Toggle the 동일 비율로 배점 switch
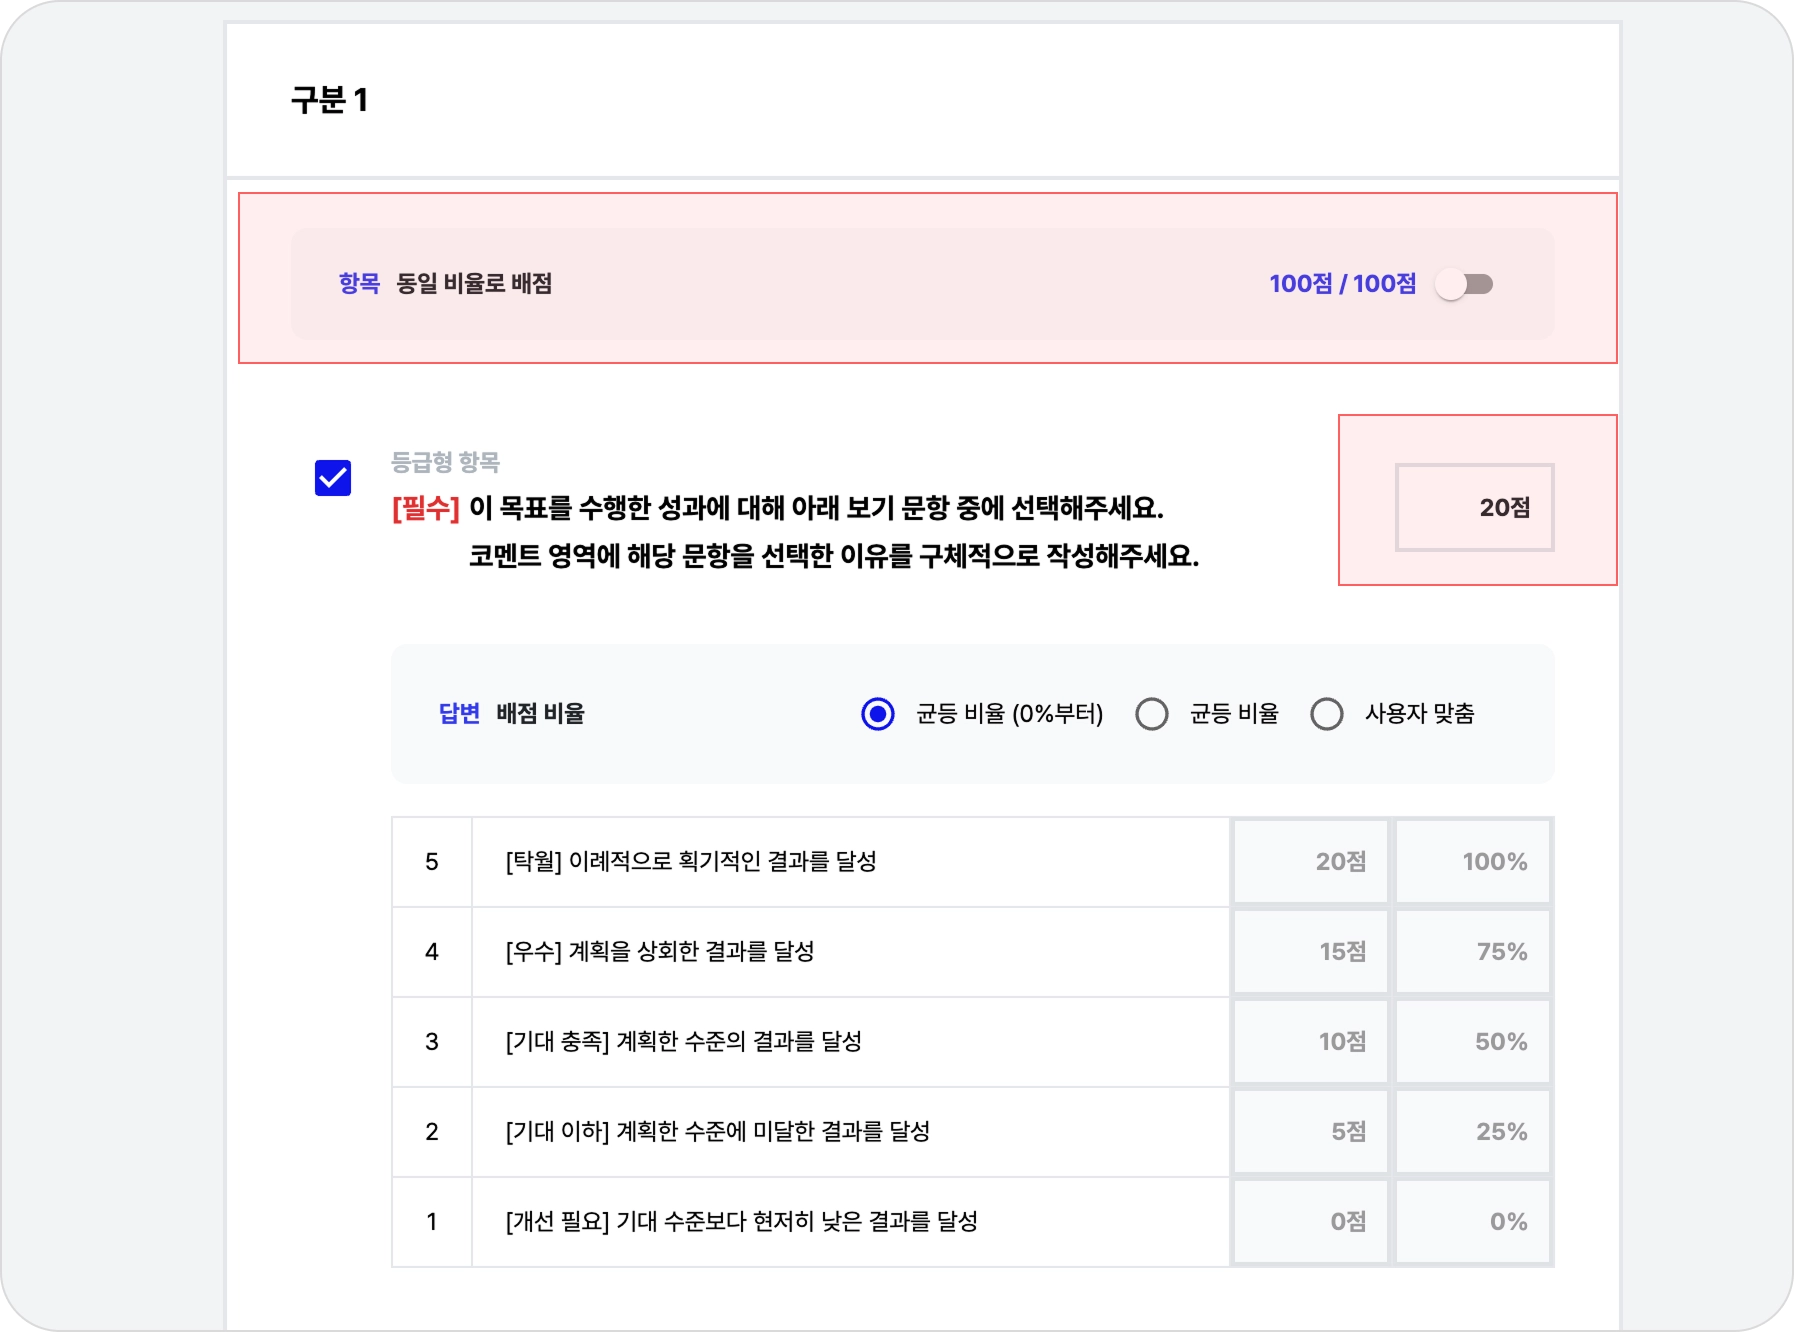 1464,285
